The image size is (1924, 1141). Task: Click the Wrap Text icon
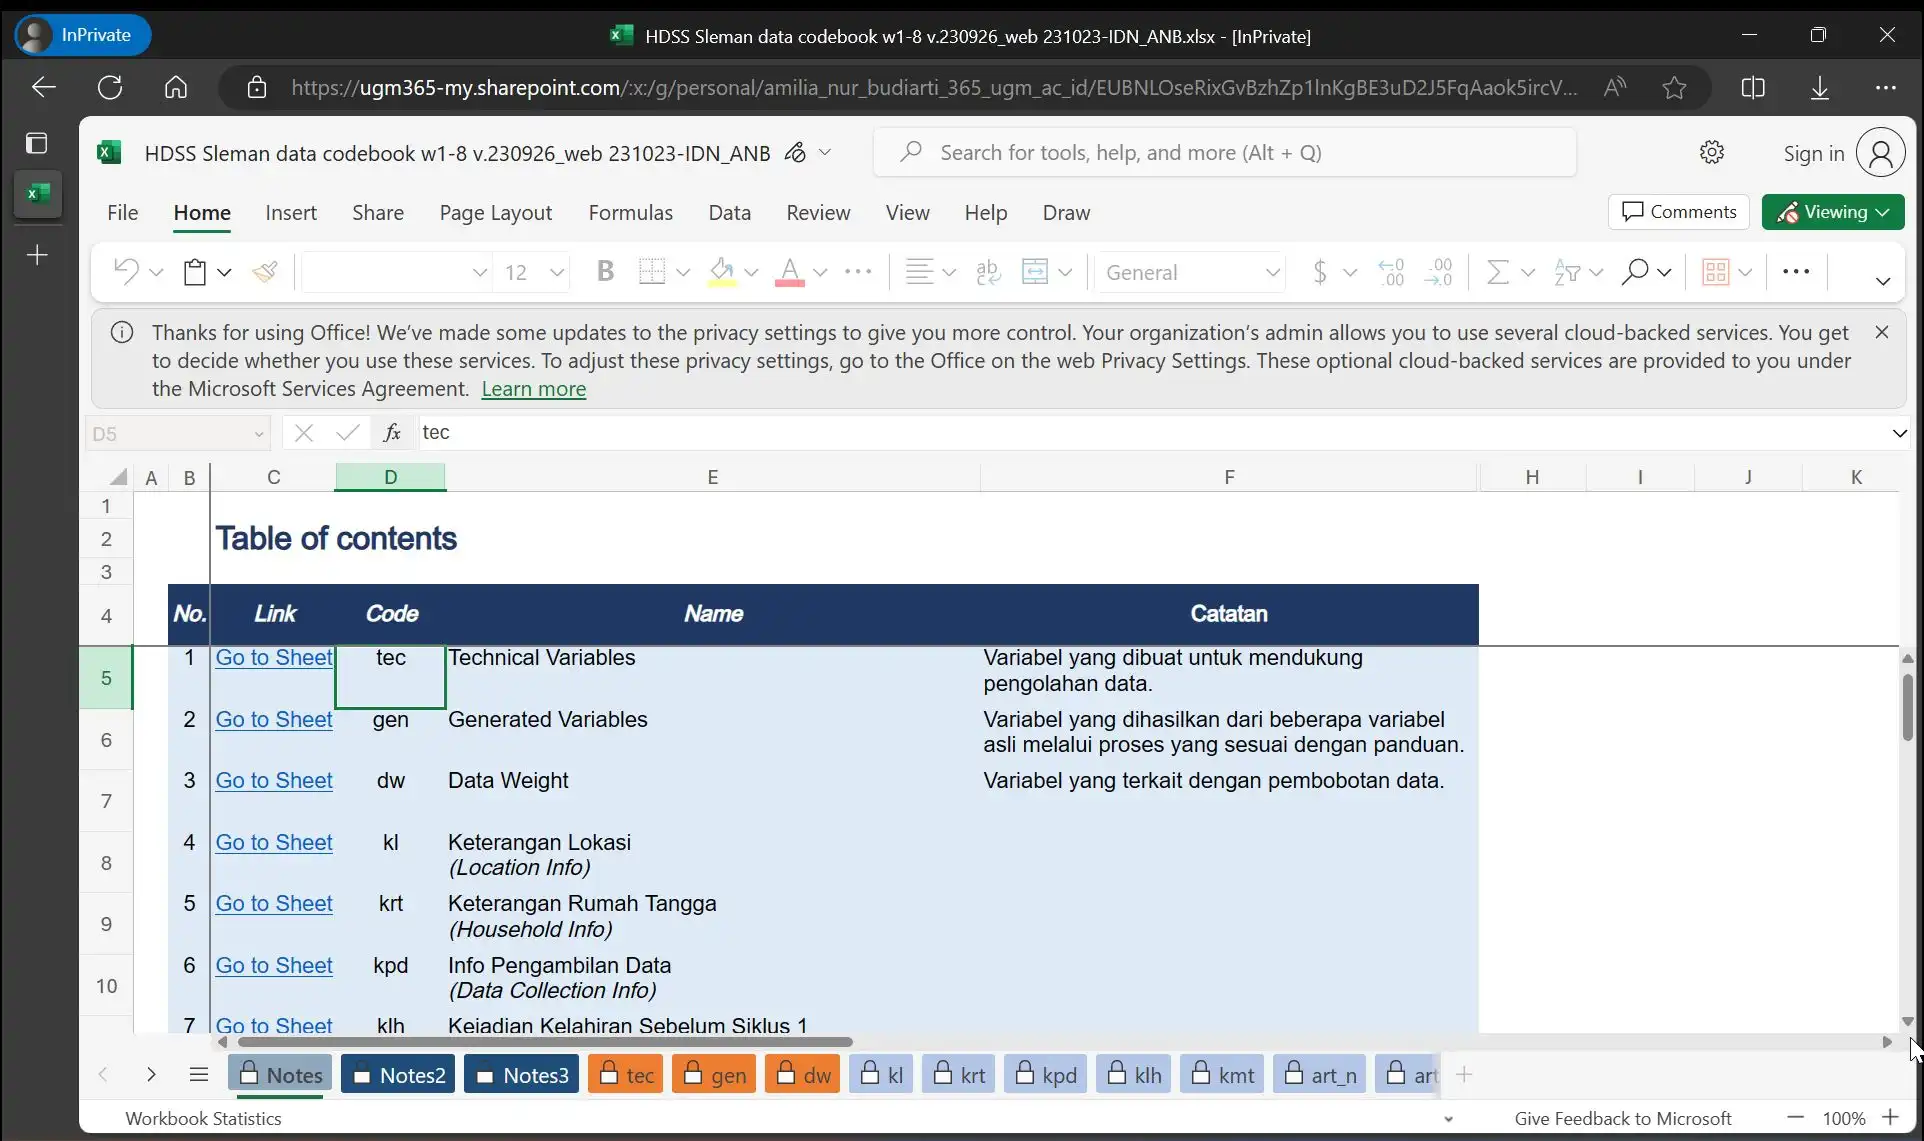click(988, 272)
